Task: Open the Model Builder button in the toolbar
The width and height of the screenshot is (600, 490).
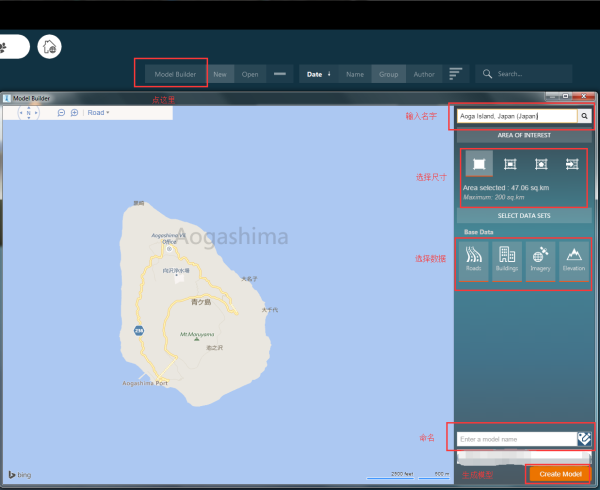Action: (175, 74)
